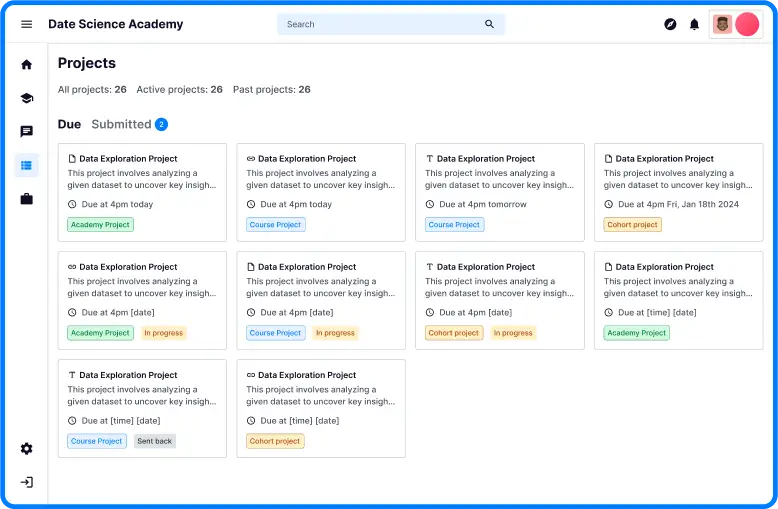Open the compass explore icon
Viewport: 778px width, 509px height.
click(670, 24)
